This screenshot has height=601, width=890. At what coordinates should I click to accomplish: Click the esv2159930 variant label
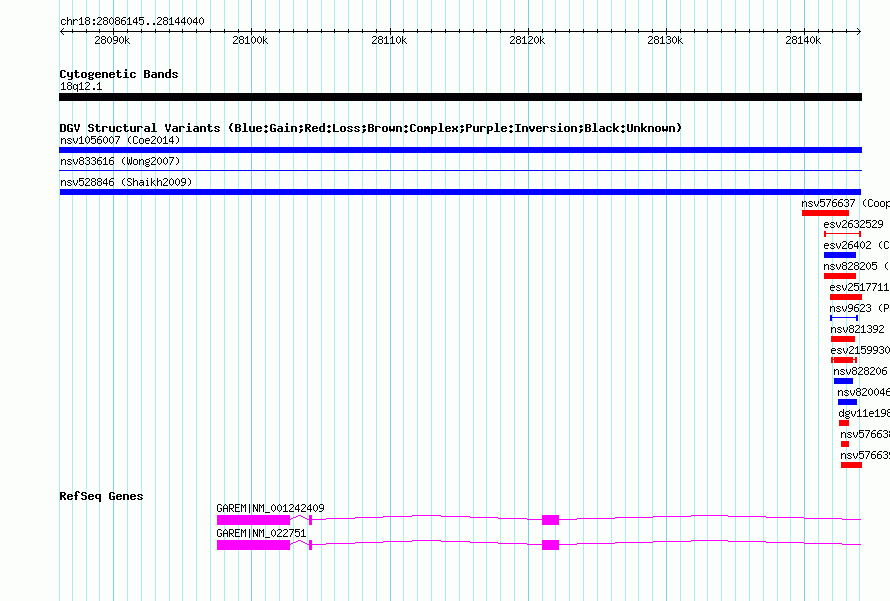(x=860, y=350)
